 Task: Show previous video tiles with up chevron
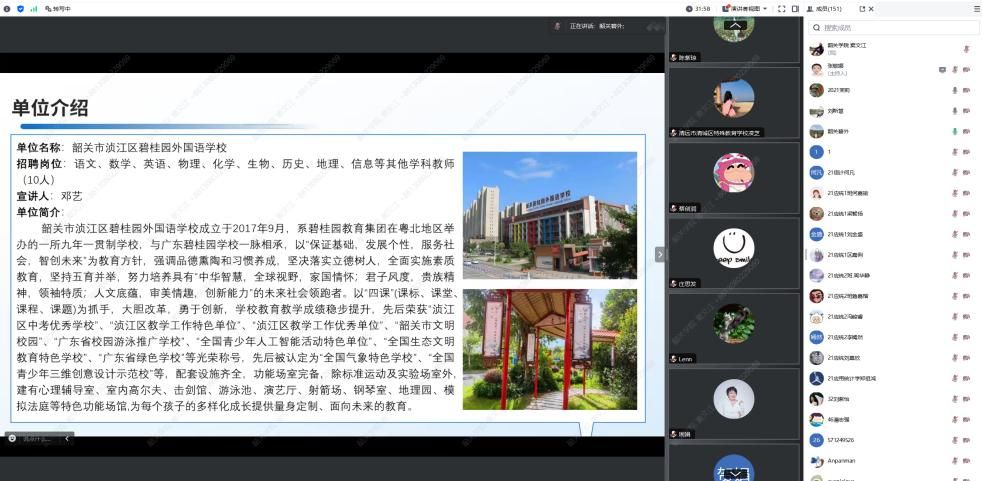[735, 26]
